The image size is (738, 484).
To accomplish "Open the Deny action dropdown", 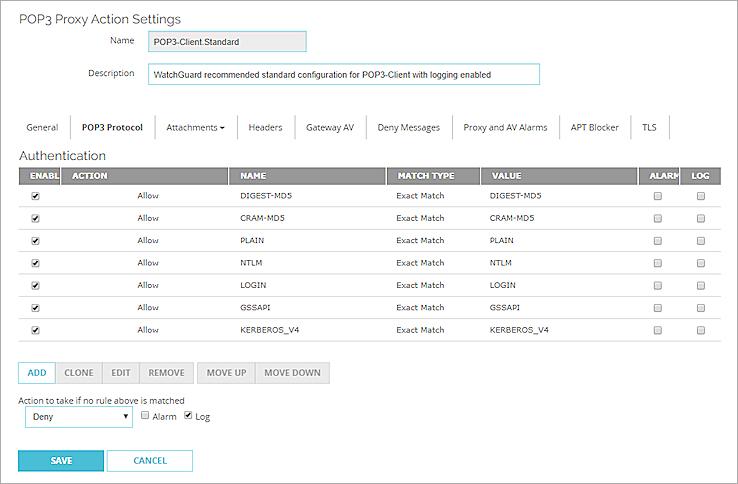I will (79, 417).
